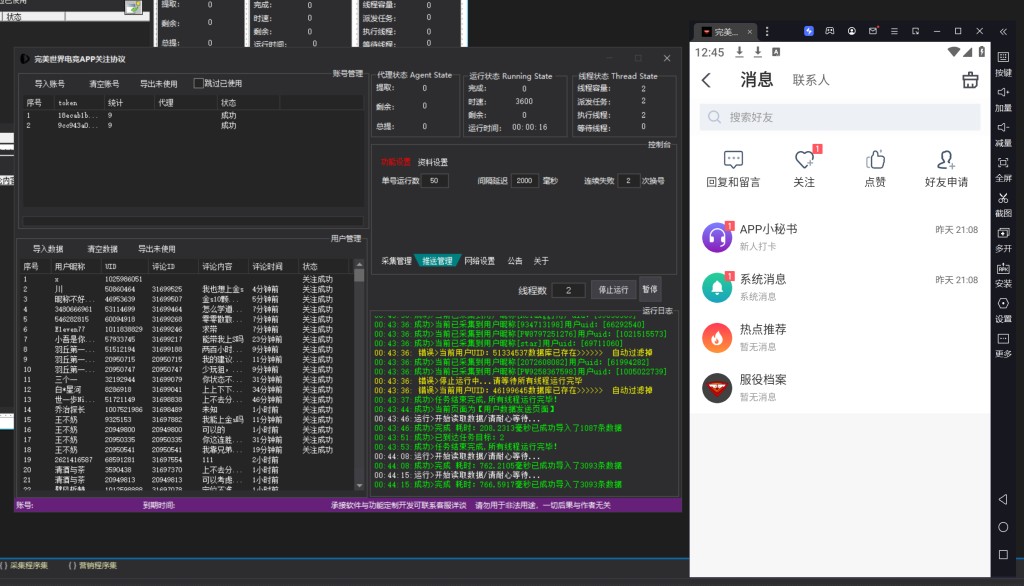Click the emulator 全屏 fullscreen icon
The image size is (1024, 586).
pos(1003,163)
